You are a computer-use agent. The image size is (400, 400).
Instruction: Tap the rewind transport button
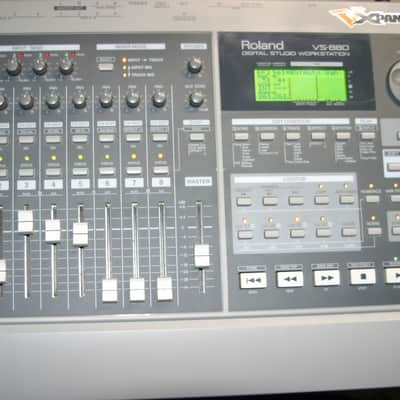coord(290,279)
